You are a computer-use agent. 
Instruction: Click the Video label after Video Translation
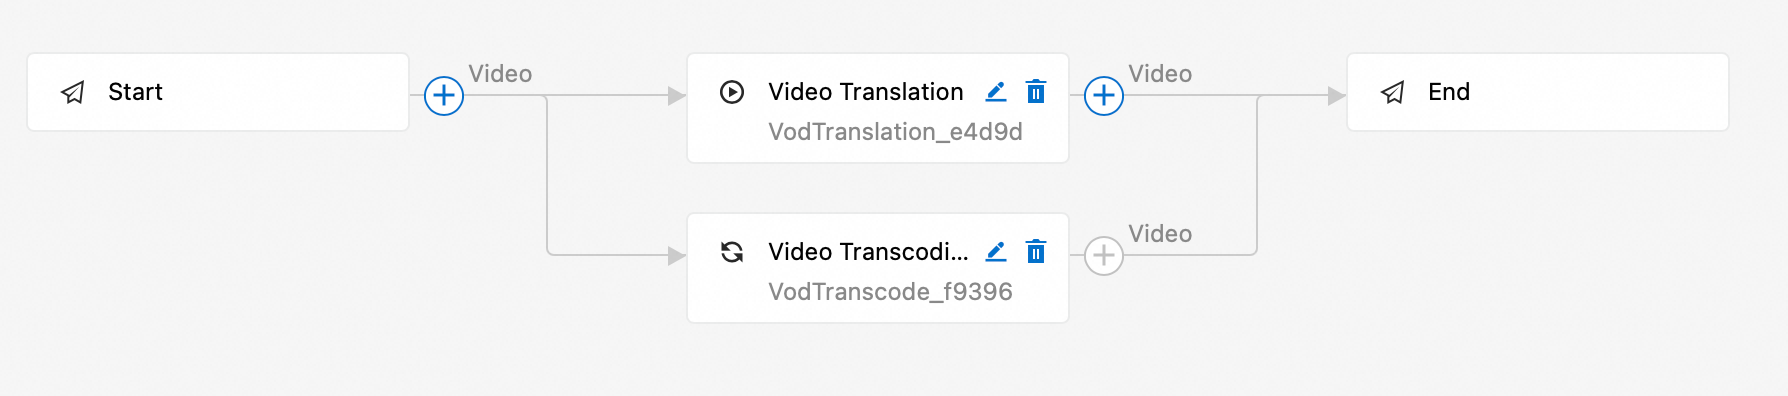[1160, 74]
